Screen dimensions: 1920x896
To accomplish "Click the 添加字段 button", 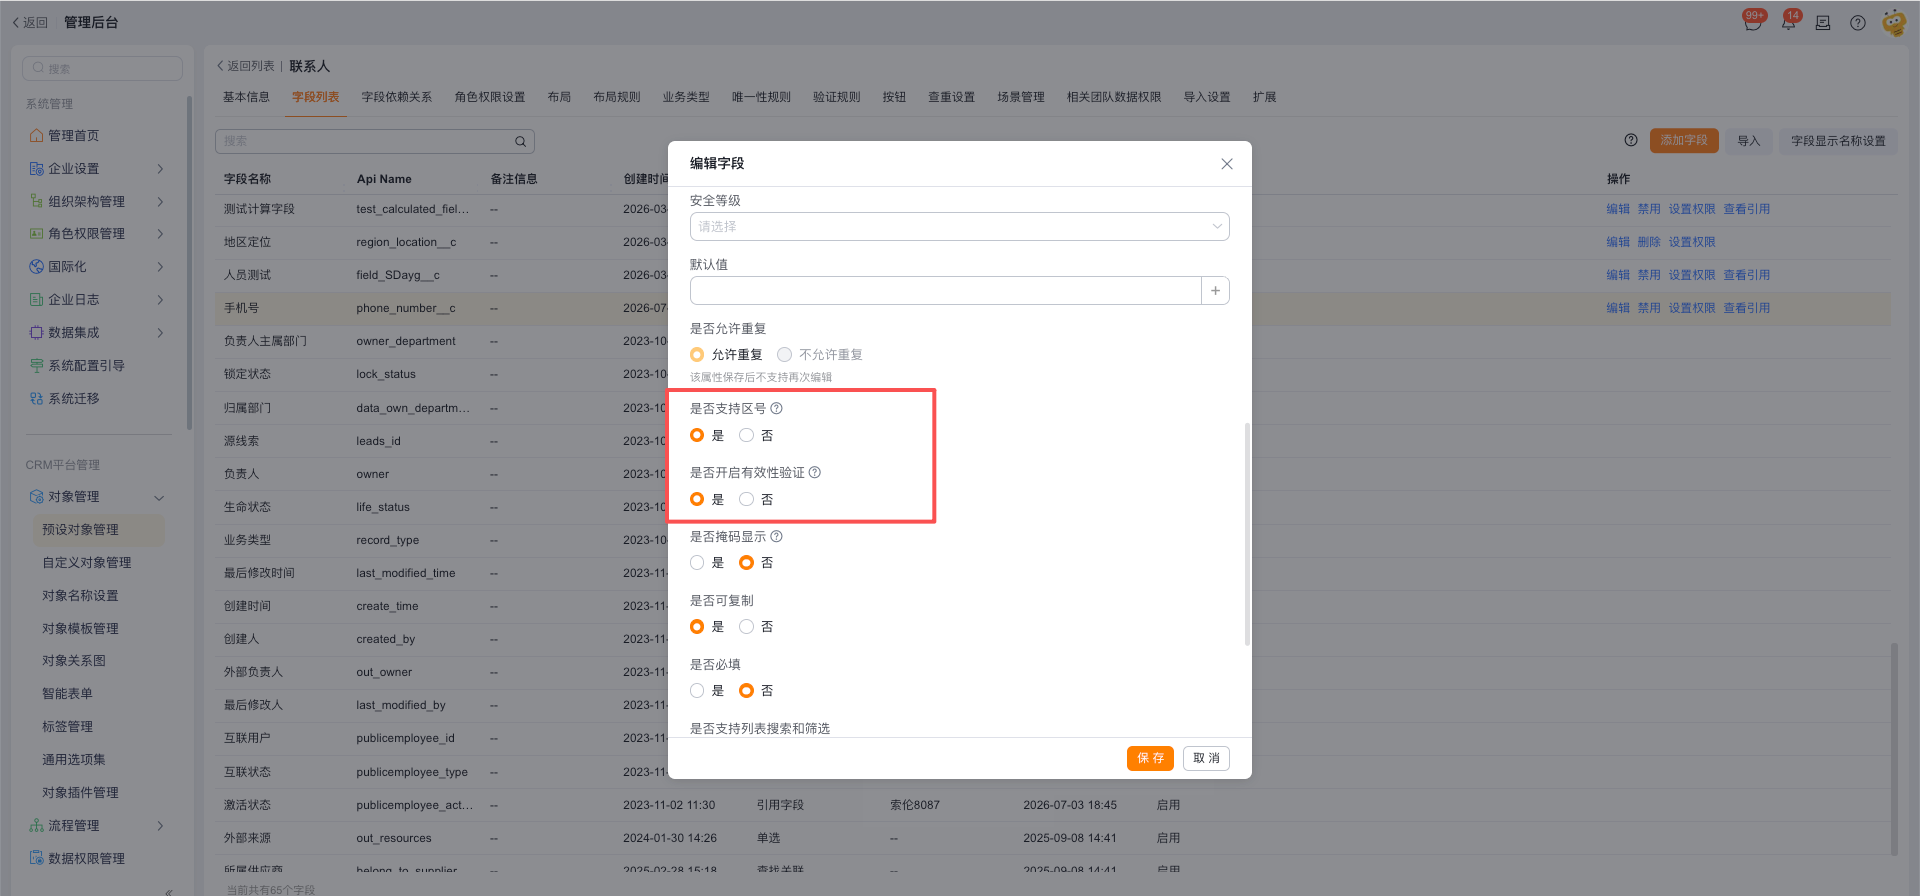I will (1684, 141).
